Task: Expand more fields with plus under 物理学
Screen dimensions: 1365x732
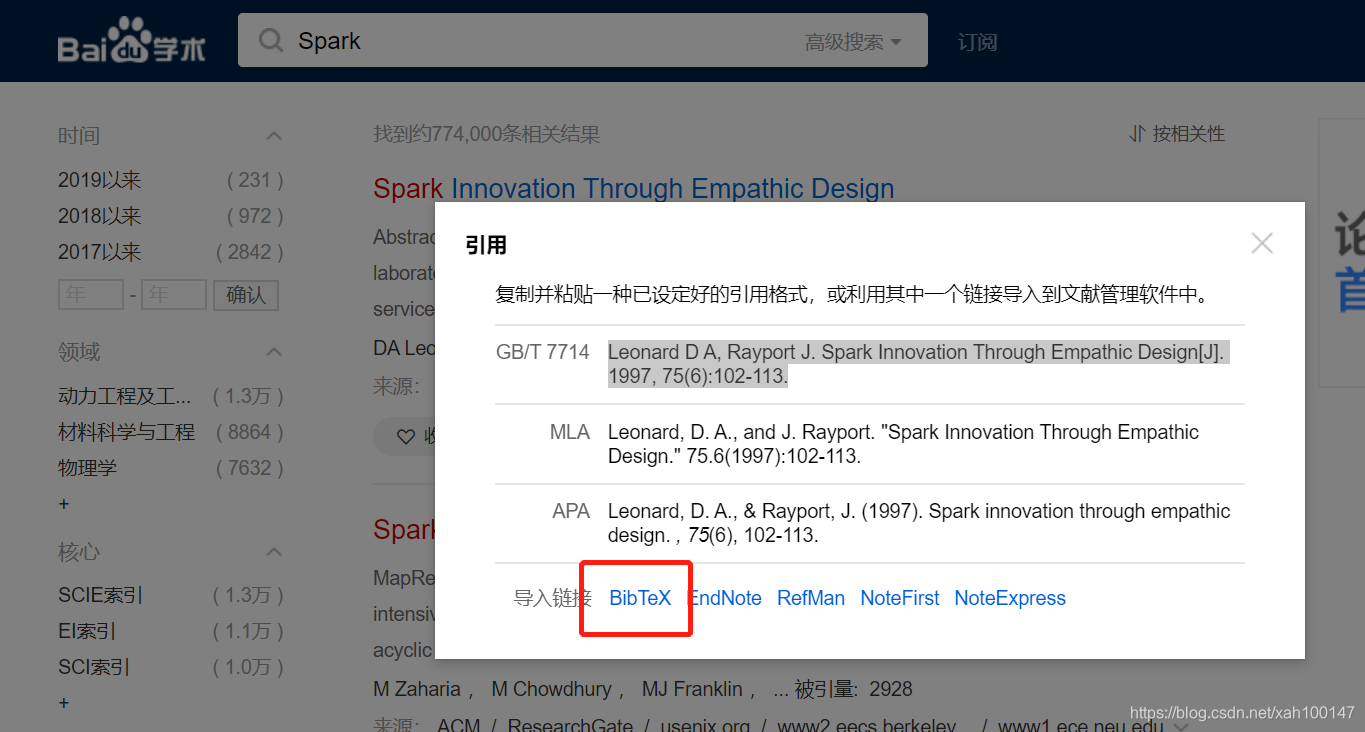Action: [64, 504]
